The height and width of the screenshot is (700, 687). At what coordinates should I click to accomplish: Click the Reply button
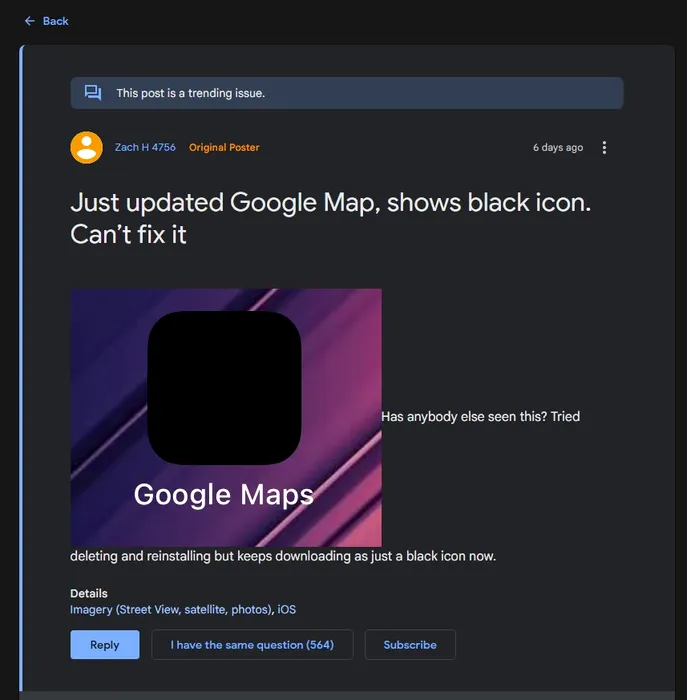[105, 645]
